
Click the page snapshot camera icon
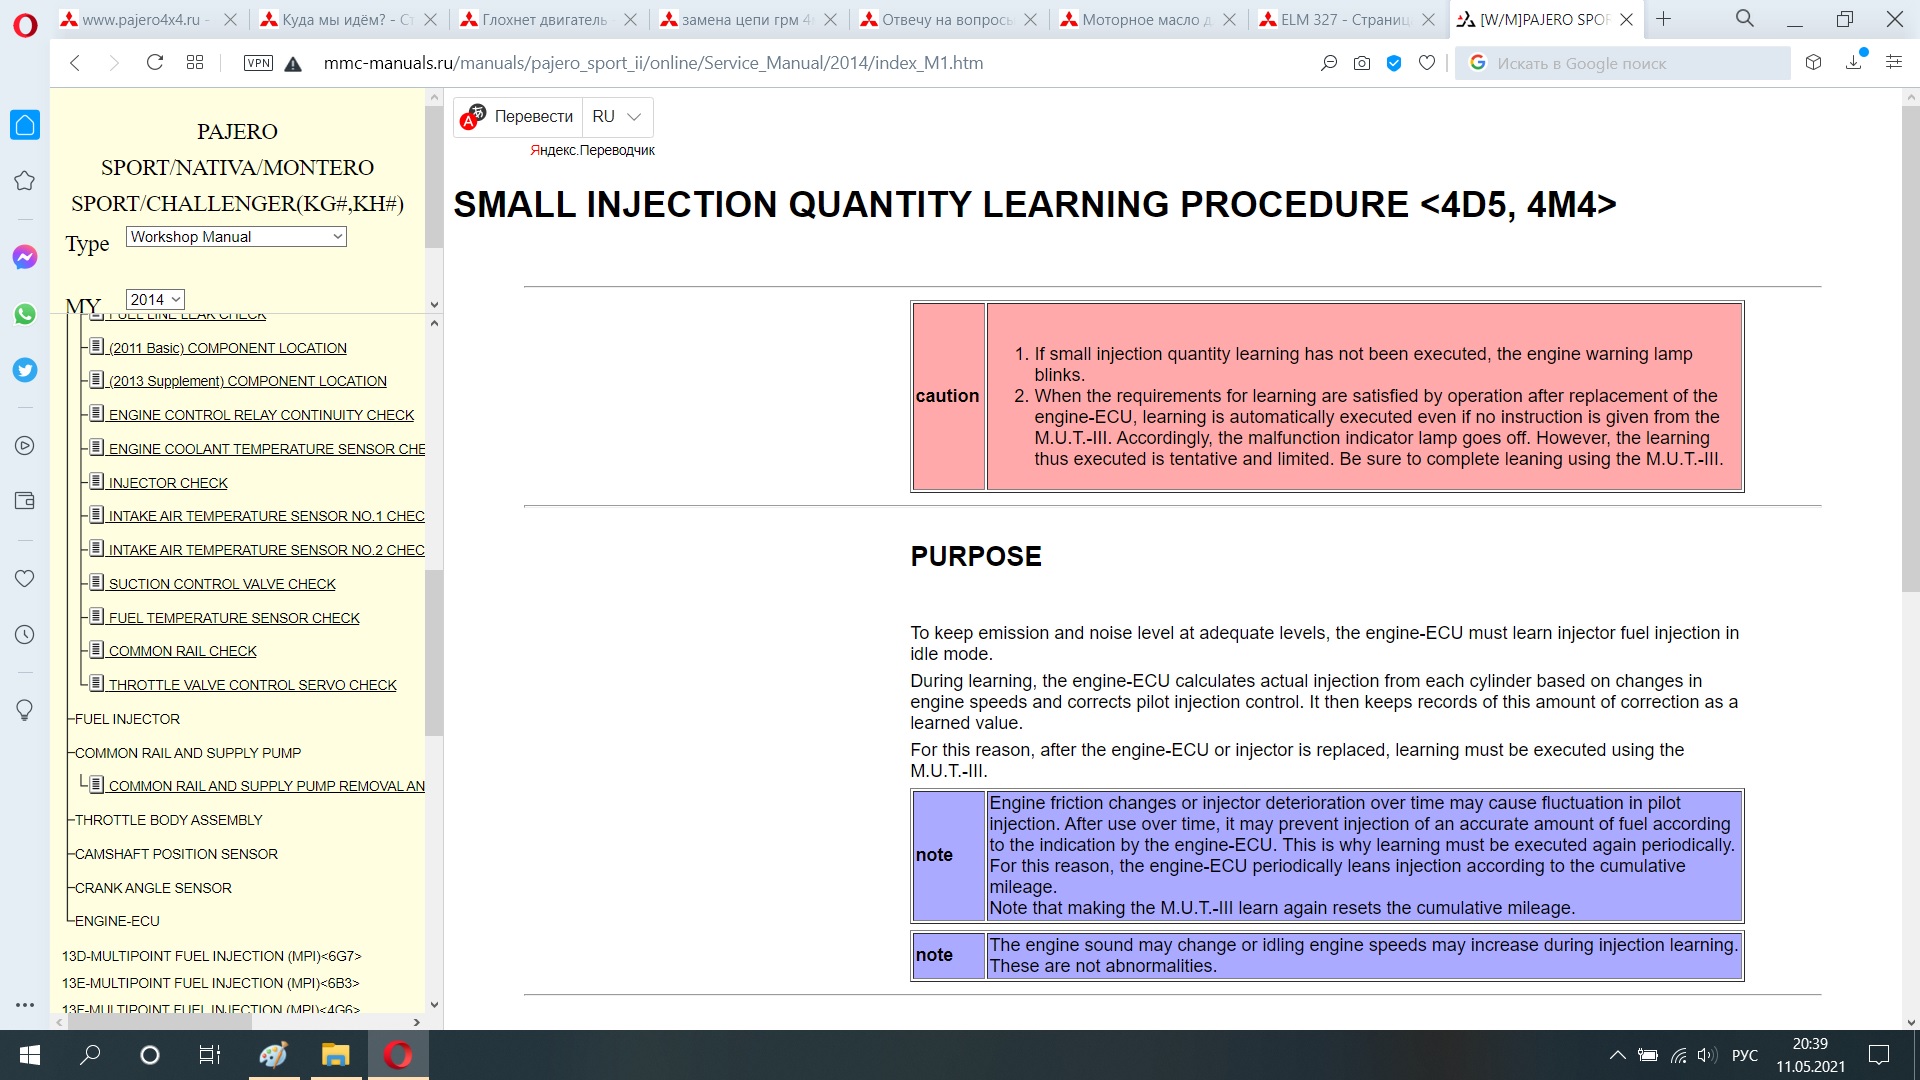(x=1361, y=63)
